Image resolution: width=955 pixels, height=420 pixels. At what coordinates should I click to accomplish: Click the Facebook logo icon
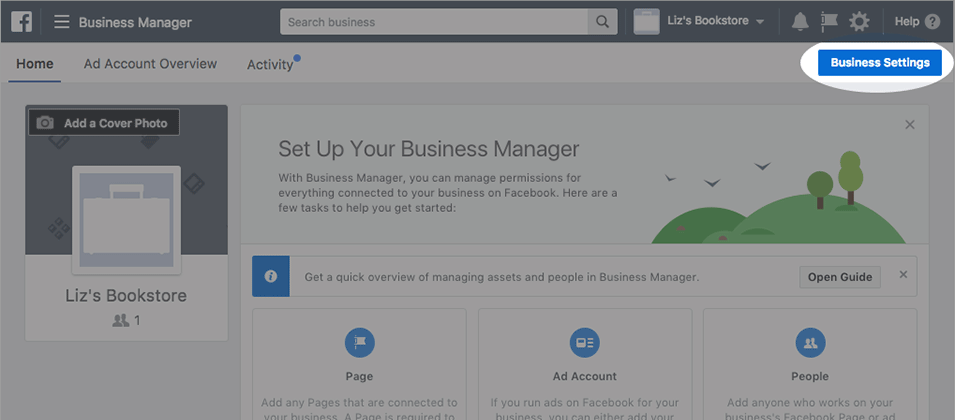[x=21, y=23]
